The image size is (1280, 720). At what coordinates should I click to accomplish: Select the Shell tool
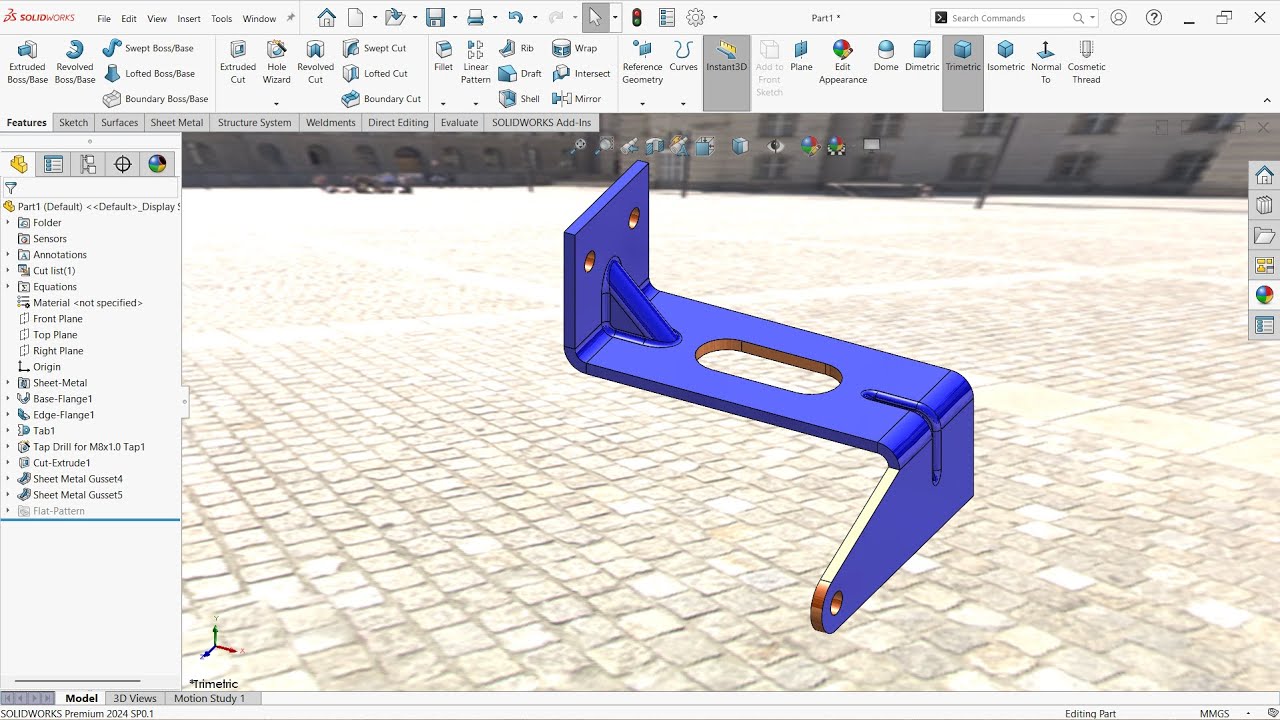pyautogui.click(x=519, y=99)
